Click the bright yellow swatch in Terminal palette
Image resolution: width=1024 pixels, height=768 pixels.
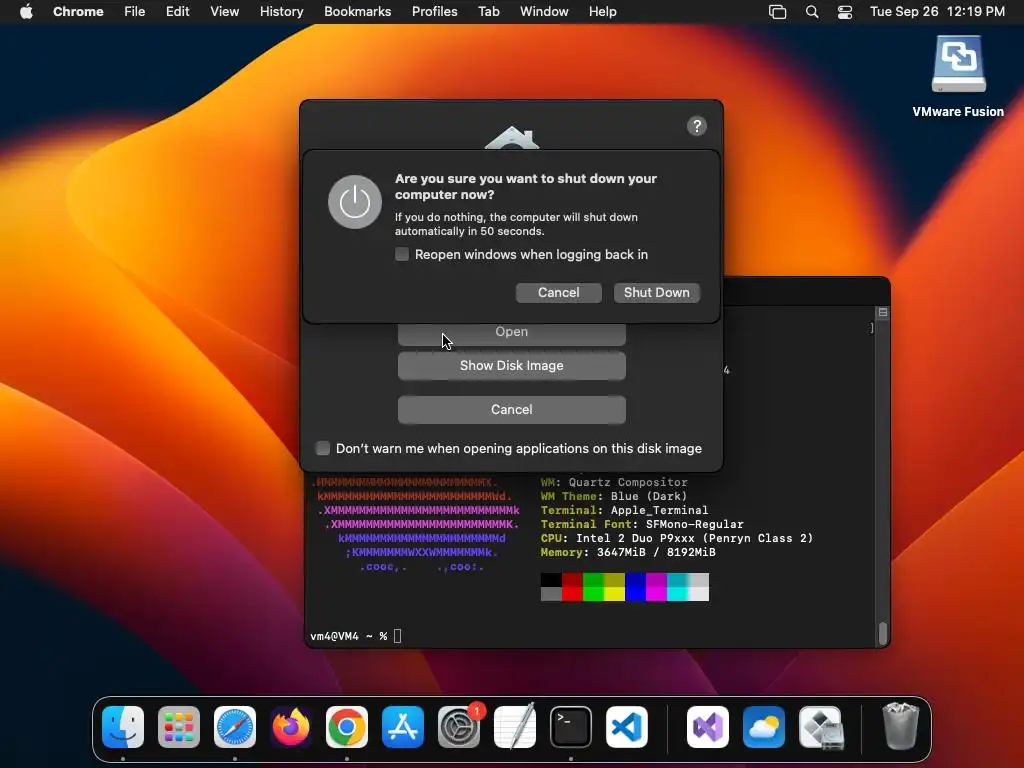pyautogui.click(x=615, y=594)
